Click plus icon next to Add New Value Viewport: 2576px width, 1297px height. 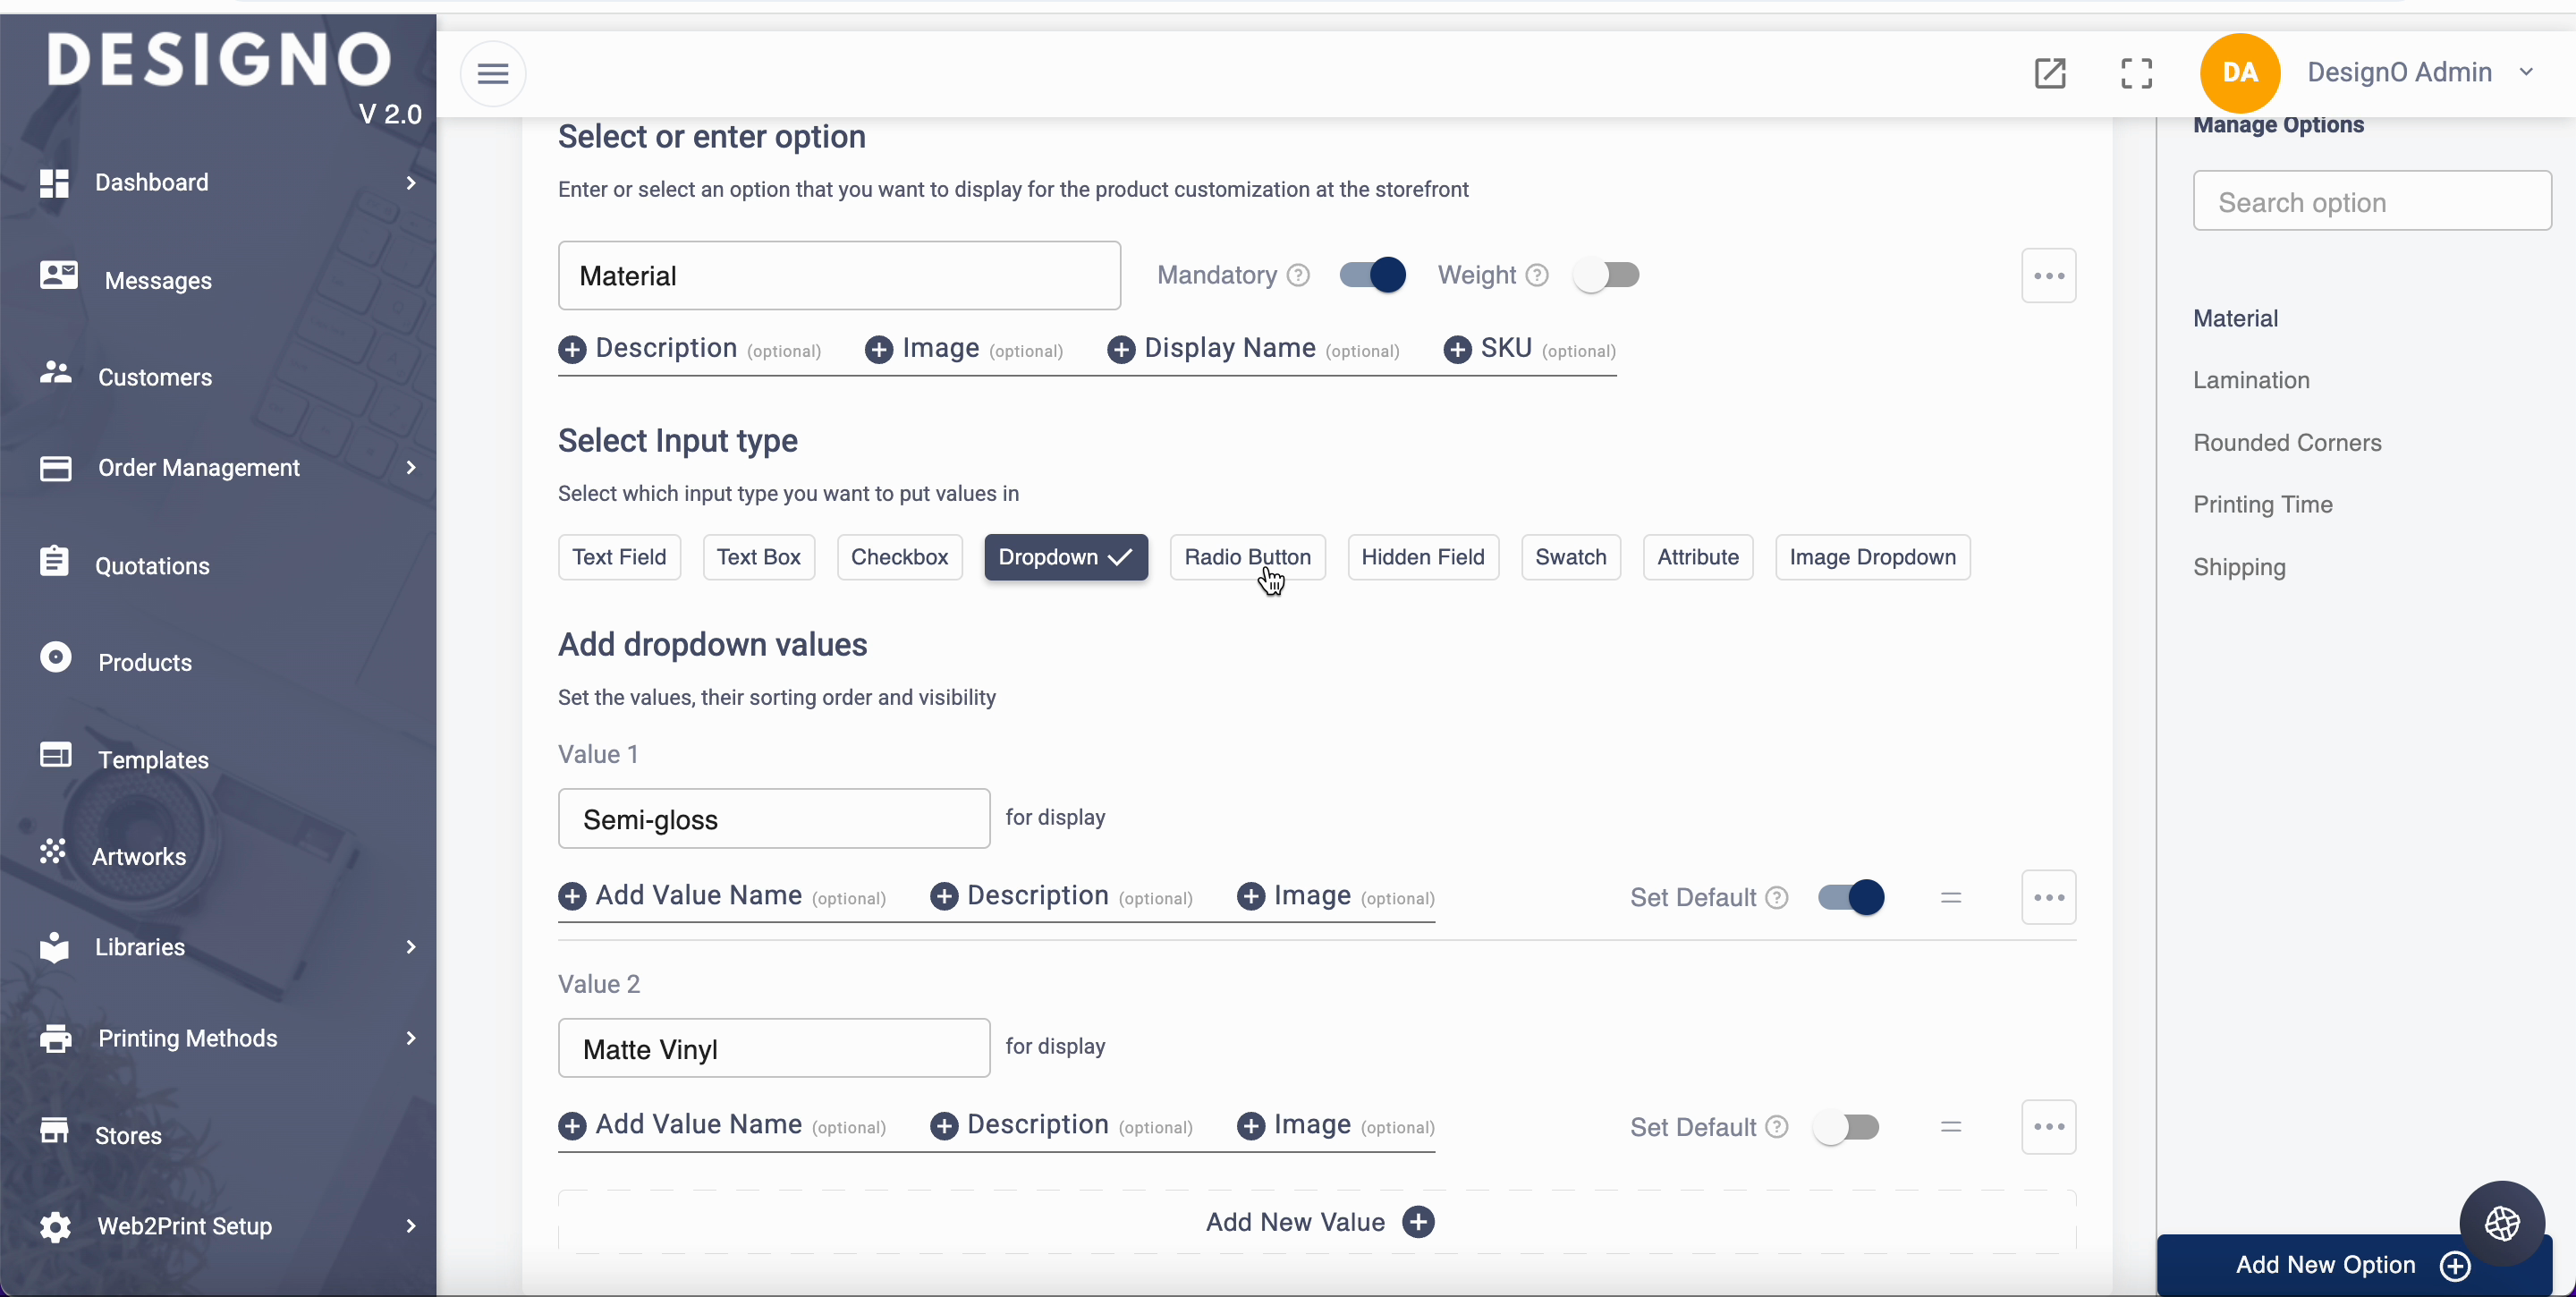coord(1418,1221)
